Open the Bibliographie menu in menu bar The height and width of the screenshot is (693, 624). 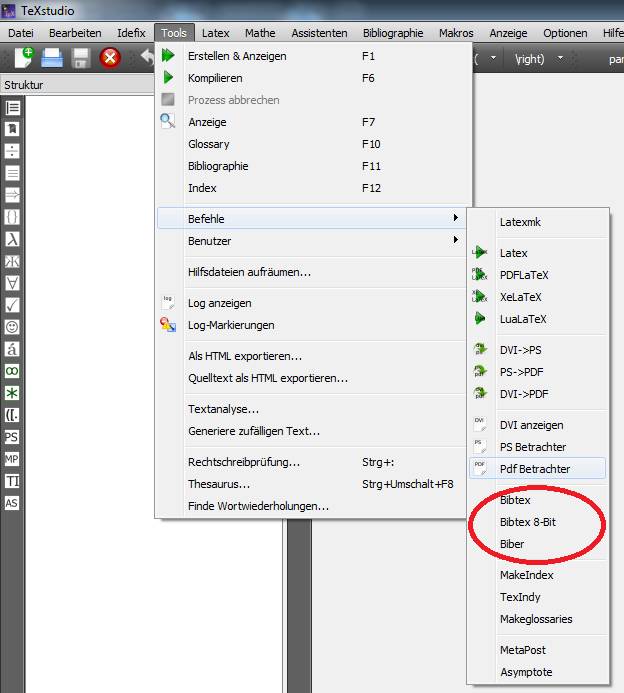point(393,33)
